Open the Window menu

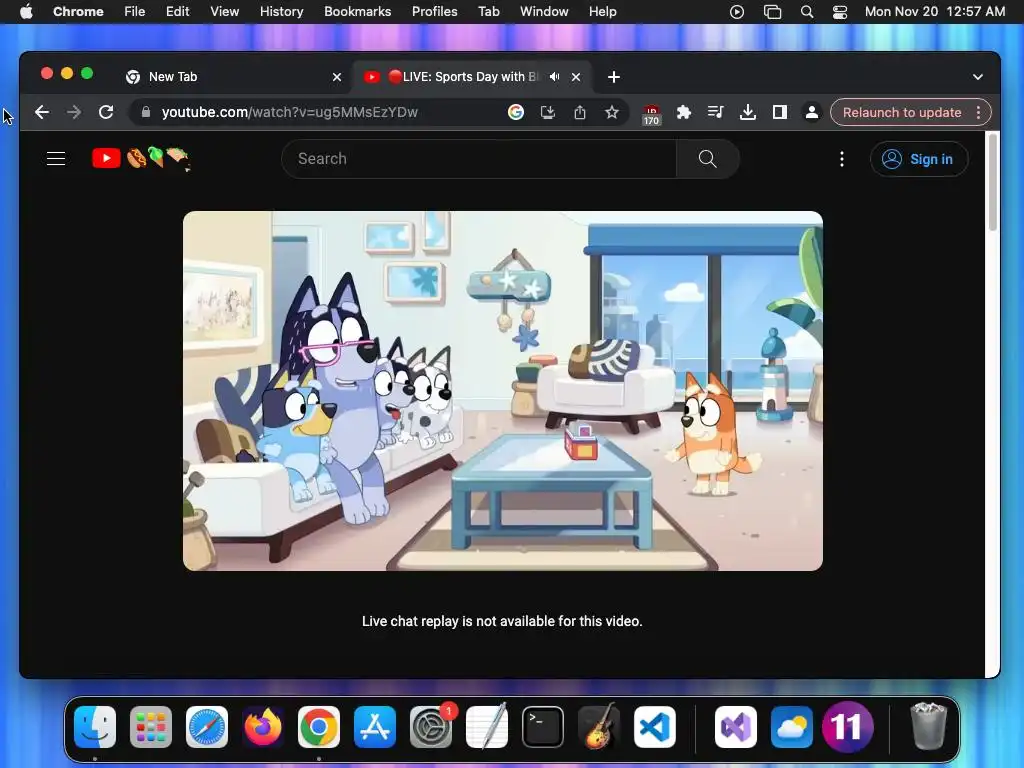pos(544,12)
